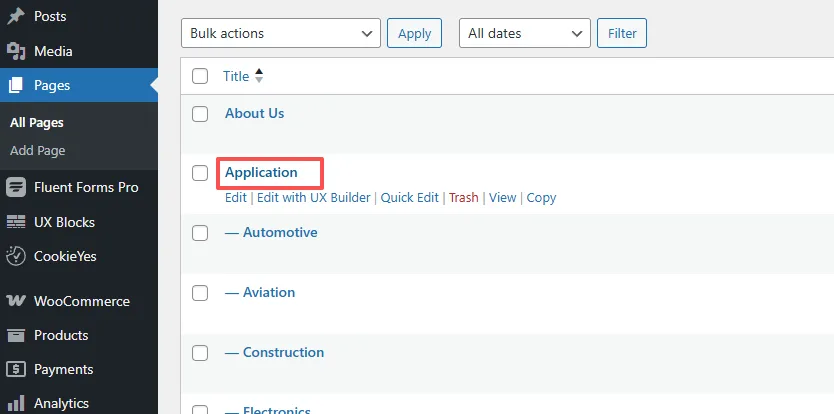This screenshot has height=414, width=834.
Task: Open Analytics via its bar chart icon
Action: click(x=15, y=403)
